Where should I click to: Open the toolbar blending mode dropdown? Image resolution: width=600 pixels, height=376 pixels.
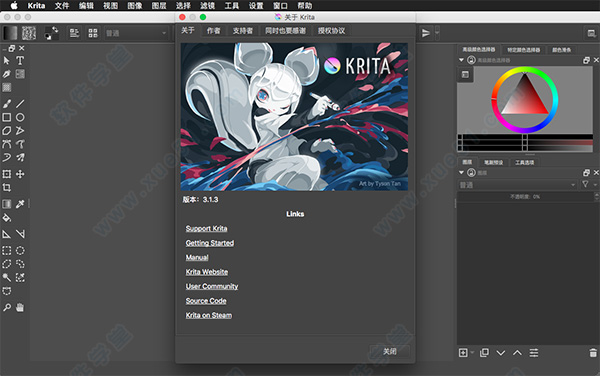point(136,33)
